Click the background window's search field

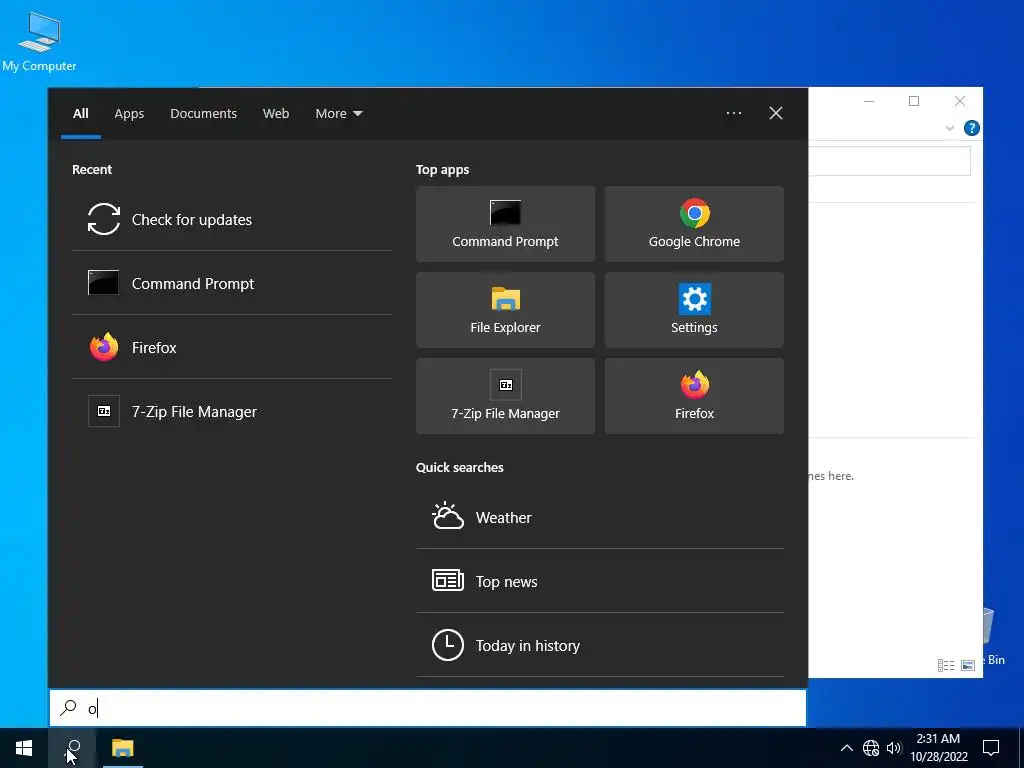coord(889,161)
